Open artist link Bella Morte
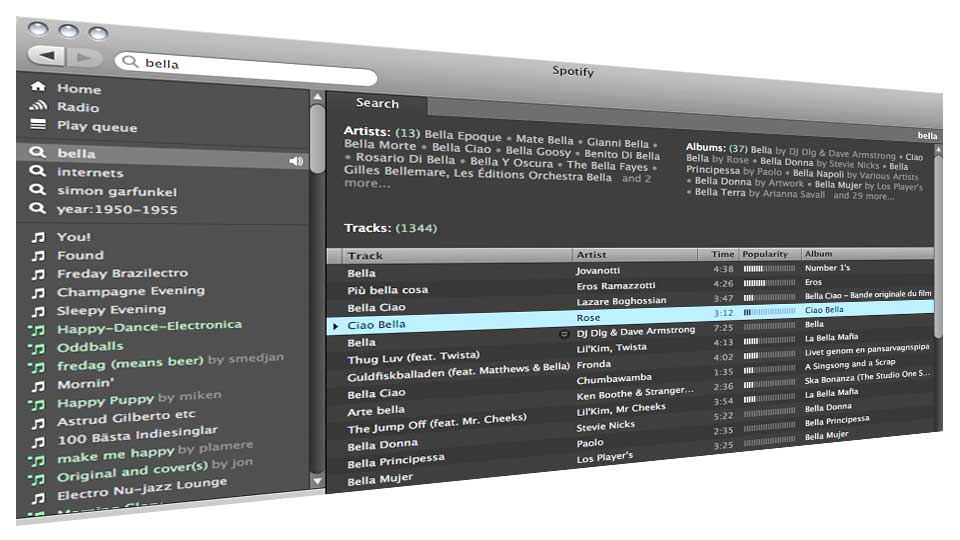This screenshot has width=960, height=540. pos(380,144)
